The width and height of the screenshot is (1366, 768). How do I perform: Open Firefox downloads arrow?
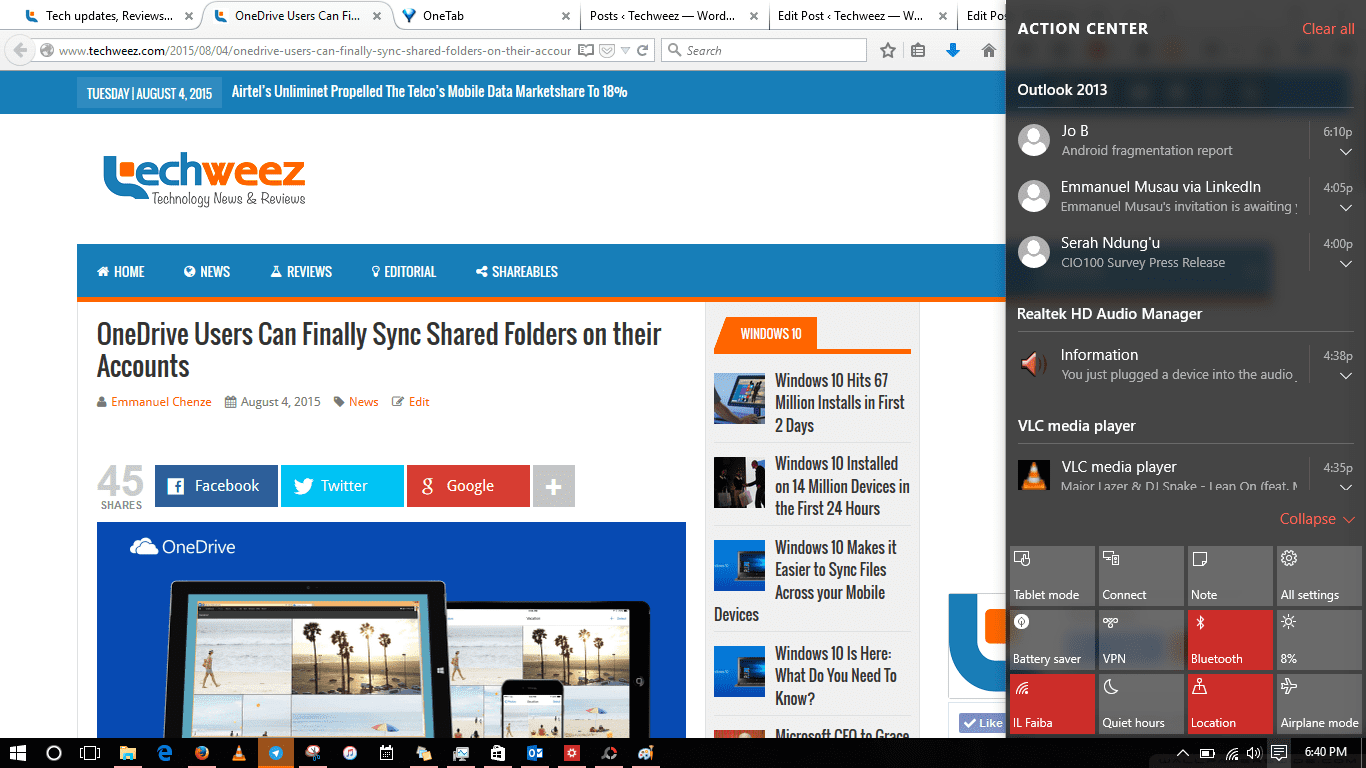(953, 50)
